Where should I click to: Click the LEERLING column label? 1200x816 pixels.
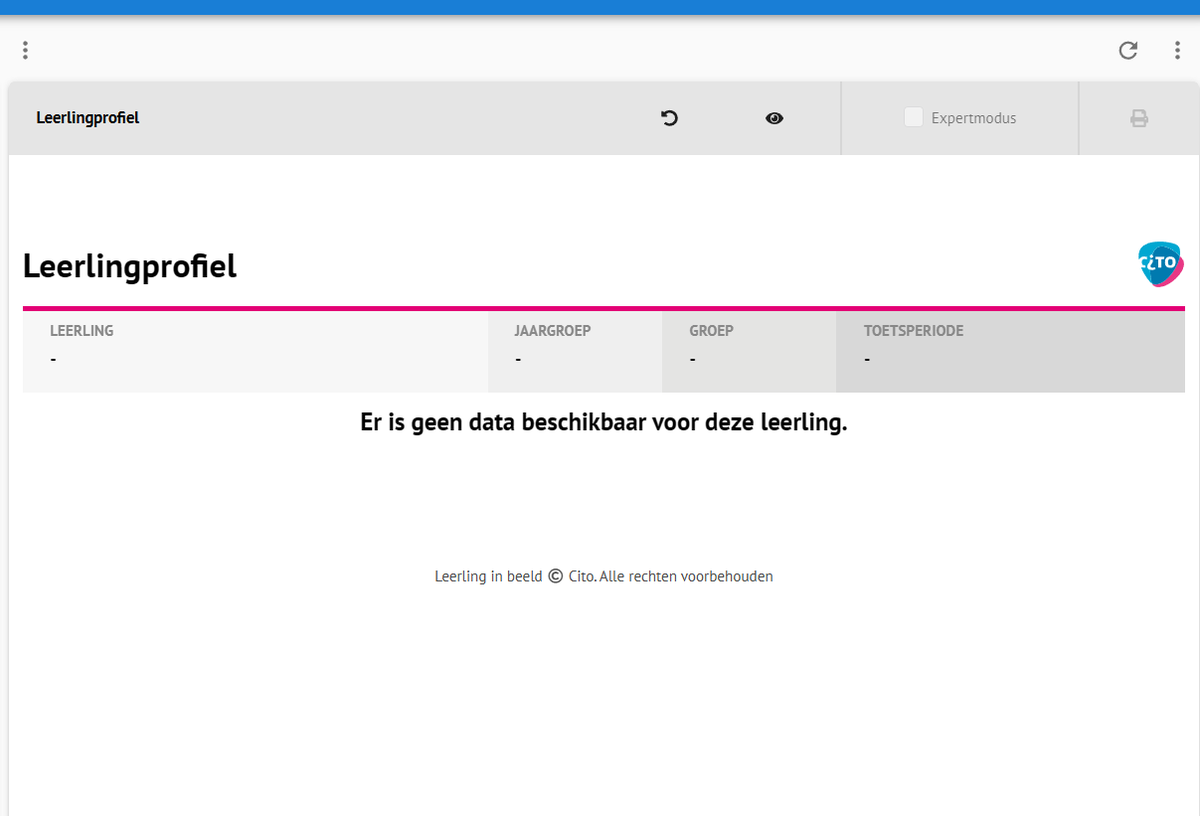tap(82, 330)
